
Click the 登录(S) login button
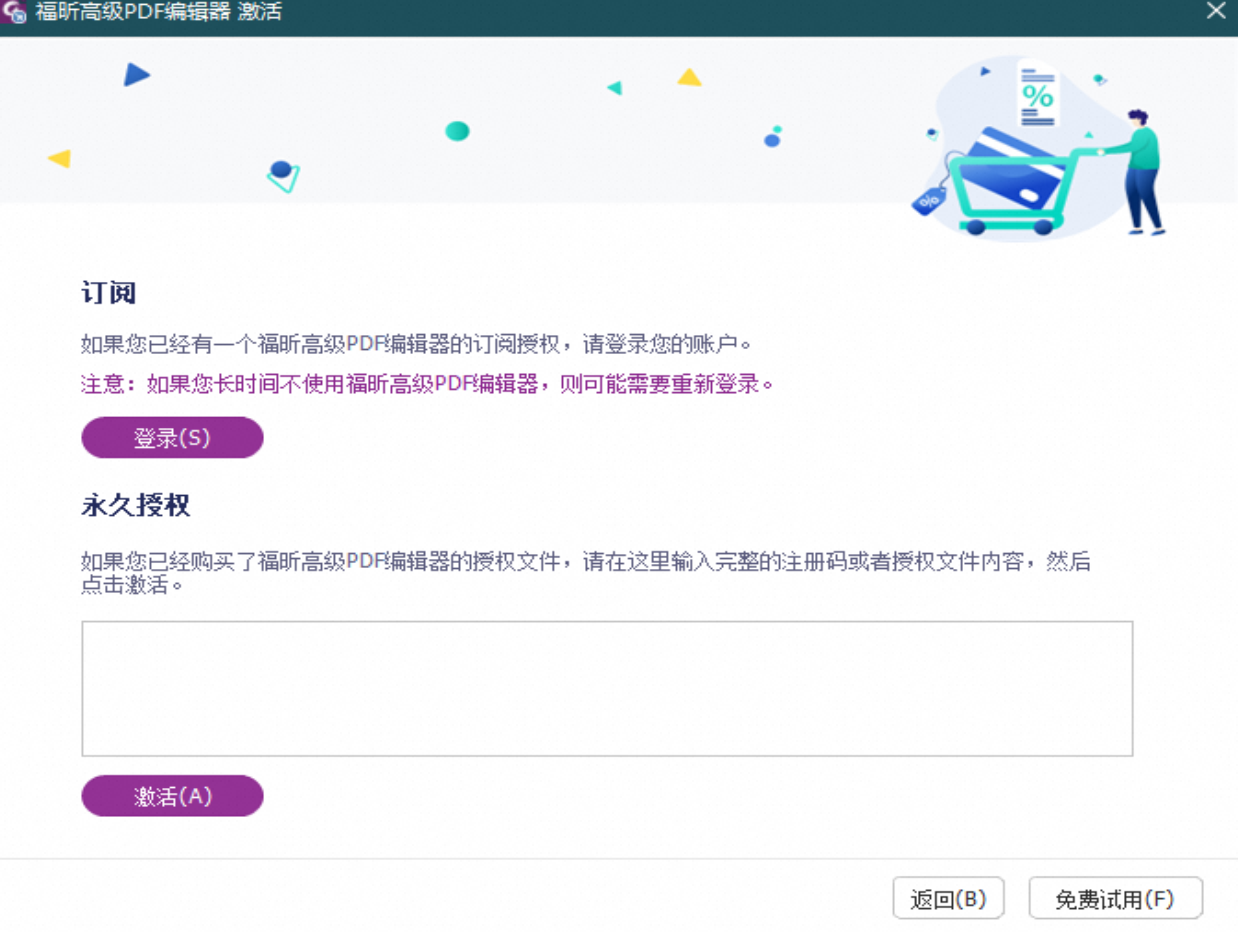click(172, 438)
